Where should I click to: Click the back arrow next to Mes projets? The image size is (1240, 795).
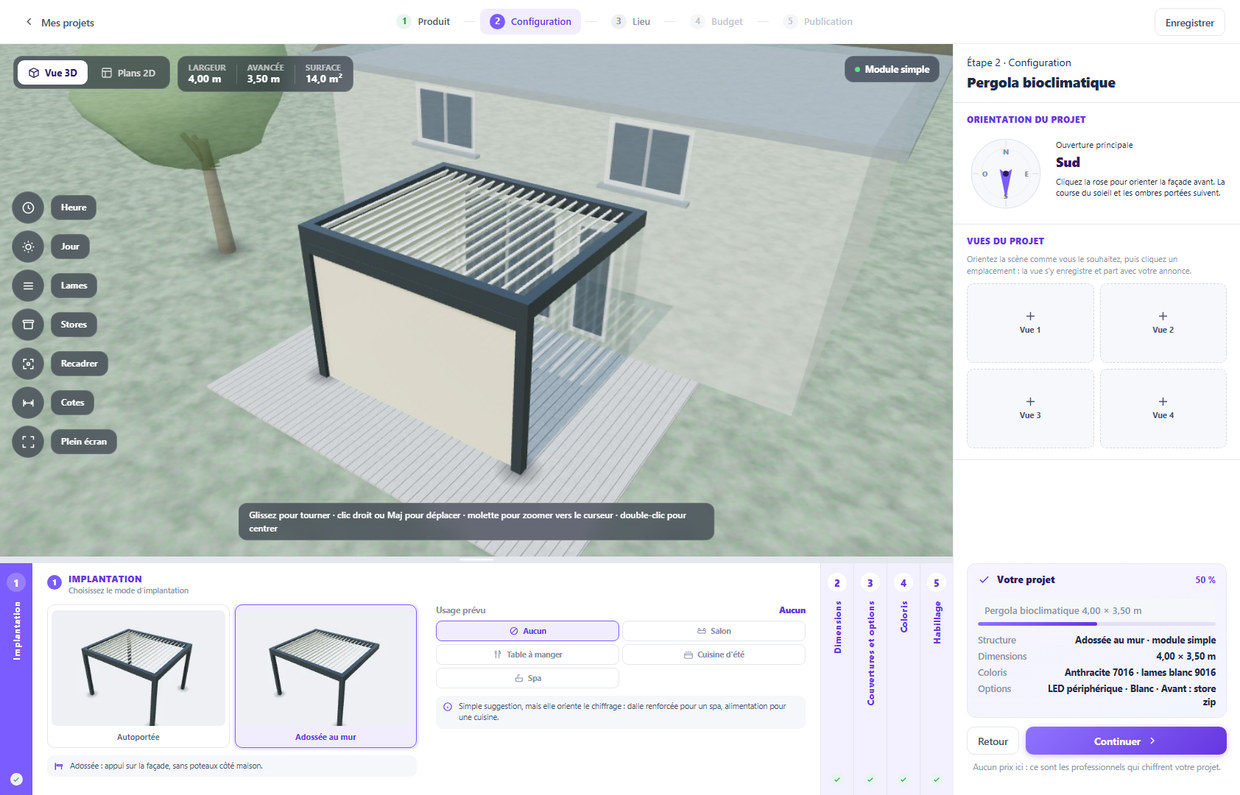(28, 22)
